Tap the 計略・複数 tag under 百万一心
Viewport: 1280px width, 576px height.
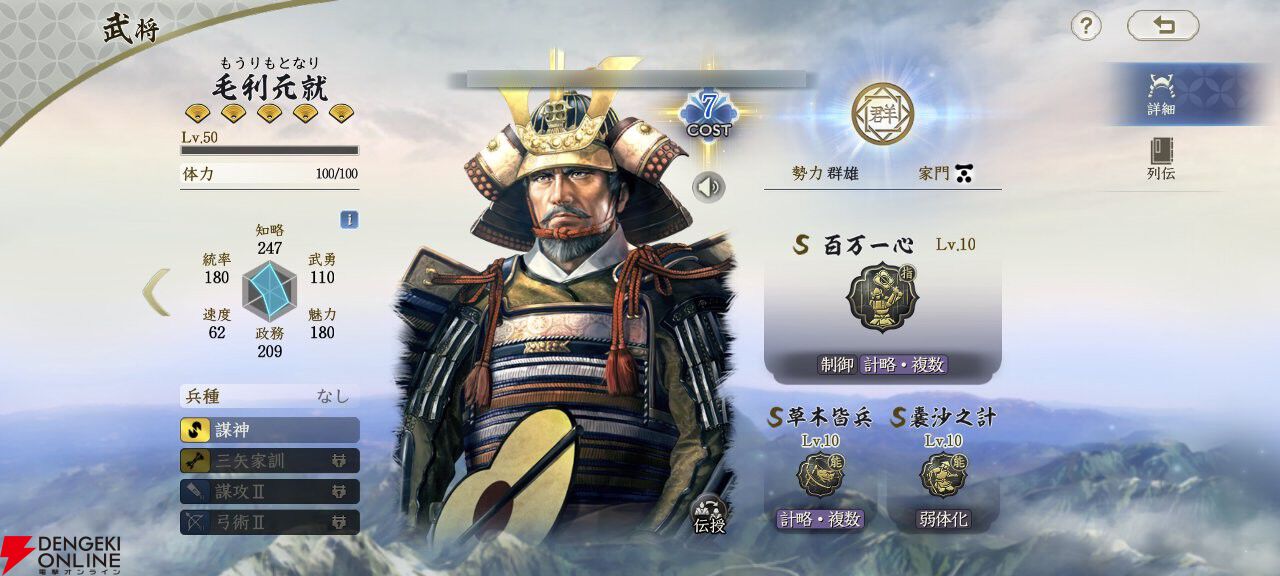point(903,365)
